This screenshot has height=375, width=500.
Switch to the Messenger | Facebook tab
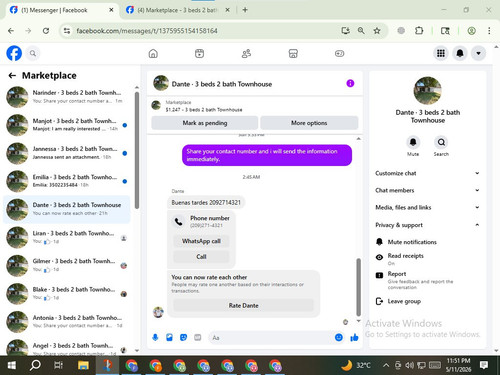coord(62,10)
